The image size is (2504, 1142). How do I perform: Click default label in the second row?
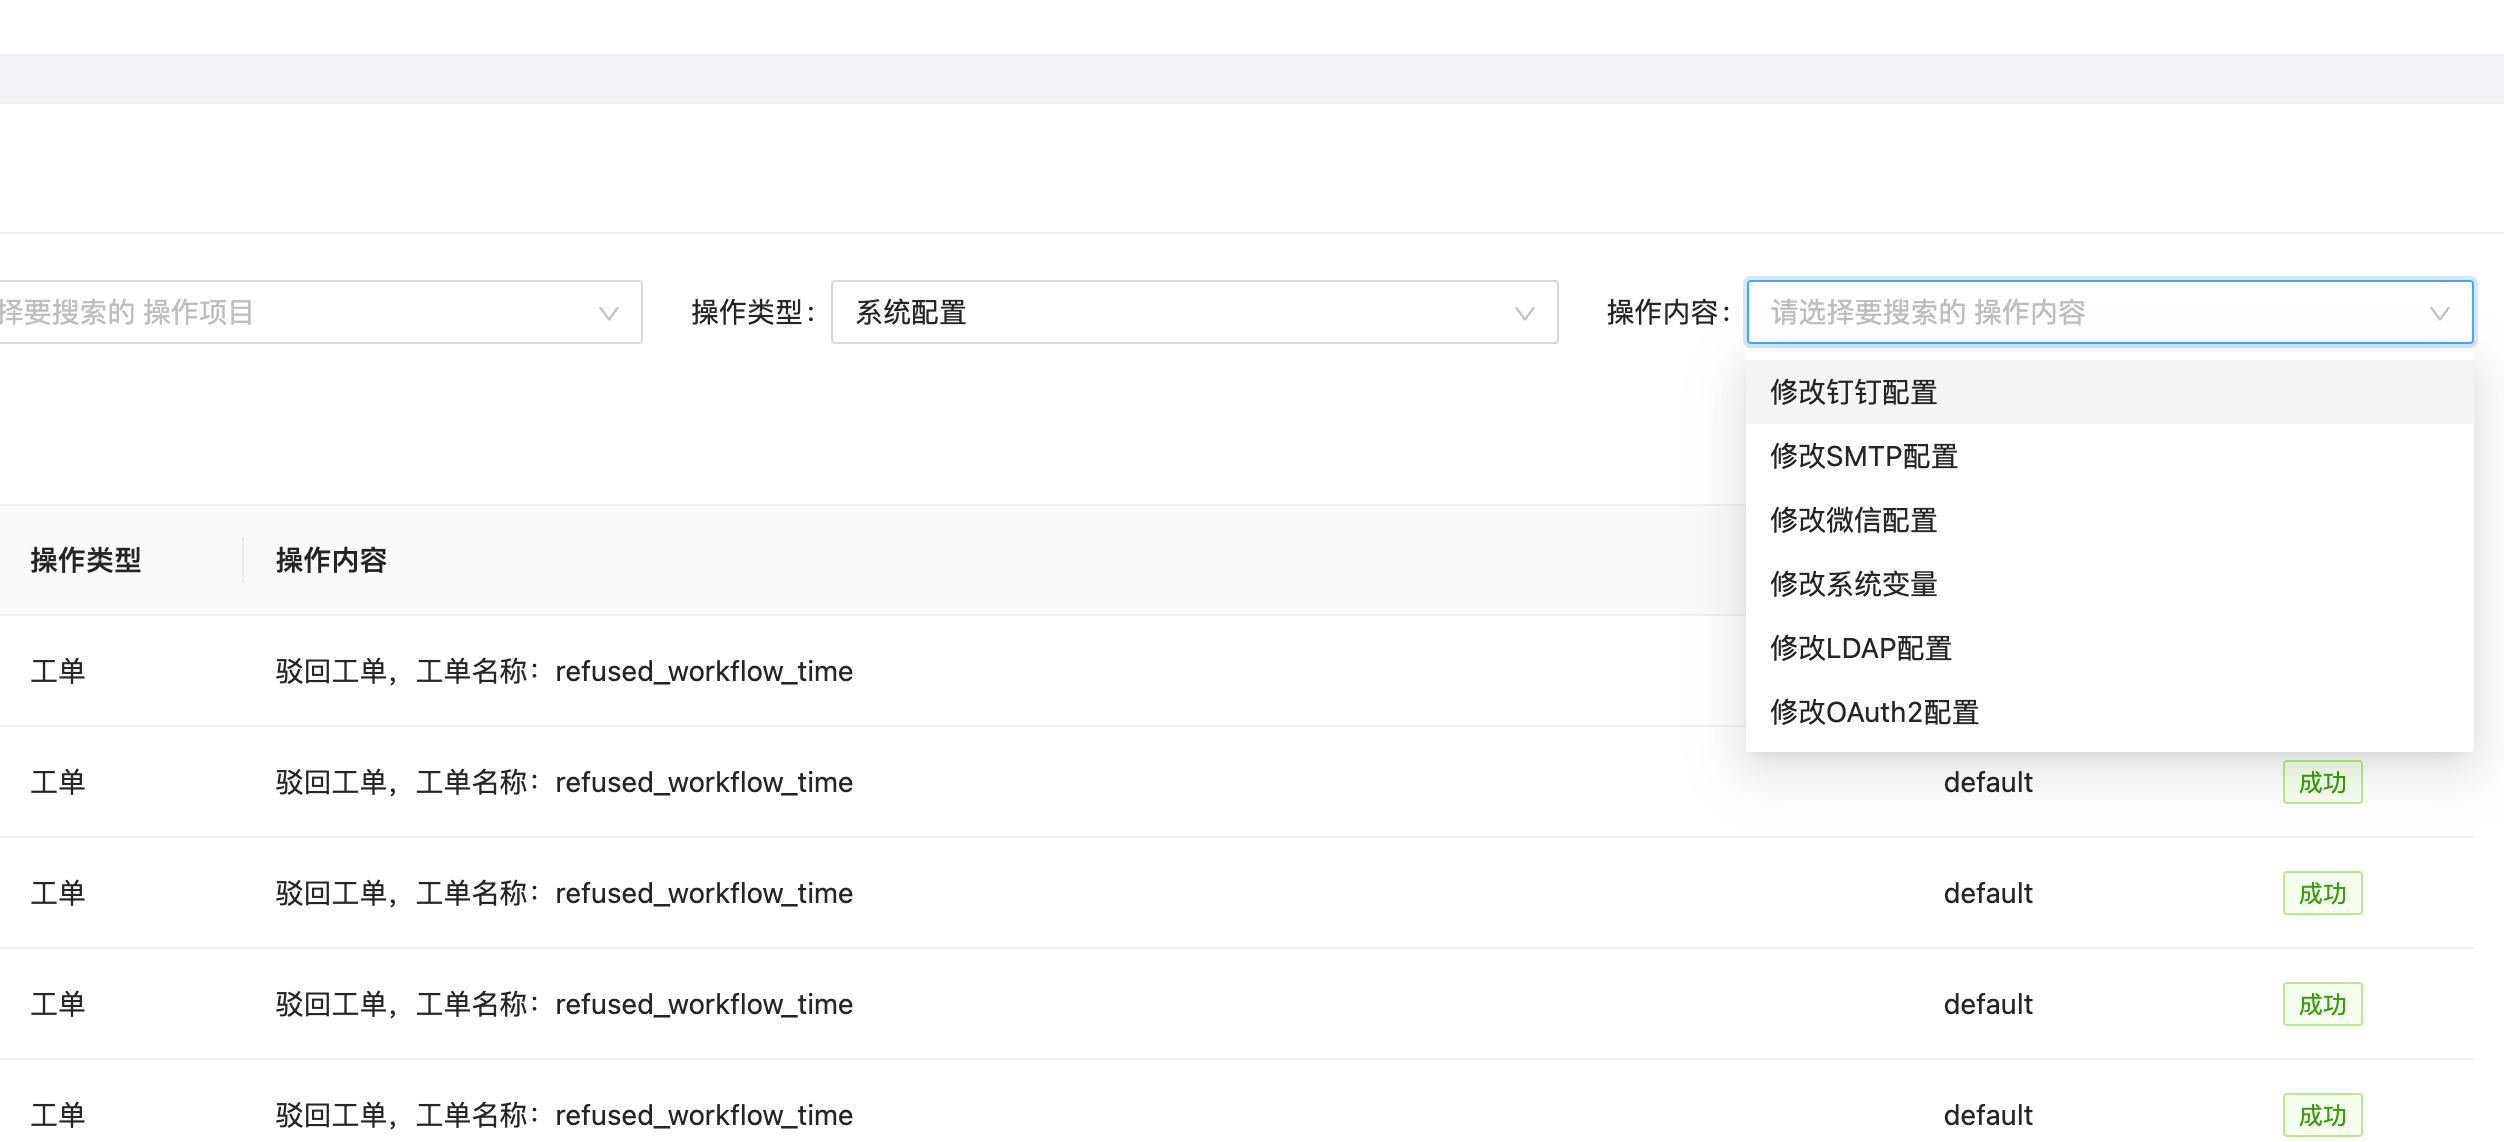coord(1987,782)
